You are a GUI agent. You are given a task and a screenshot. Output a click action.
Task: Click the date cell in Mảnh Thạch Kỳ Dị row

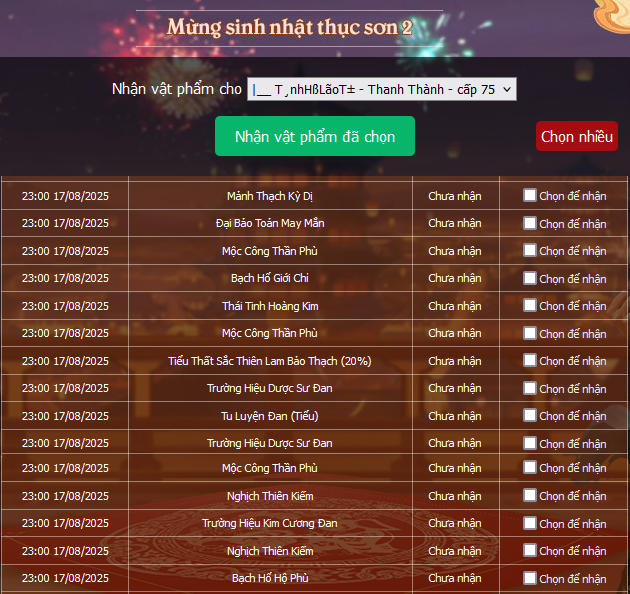[x=65, y=196]
